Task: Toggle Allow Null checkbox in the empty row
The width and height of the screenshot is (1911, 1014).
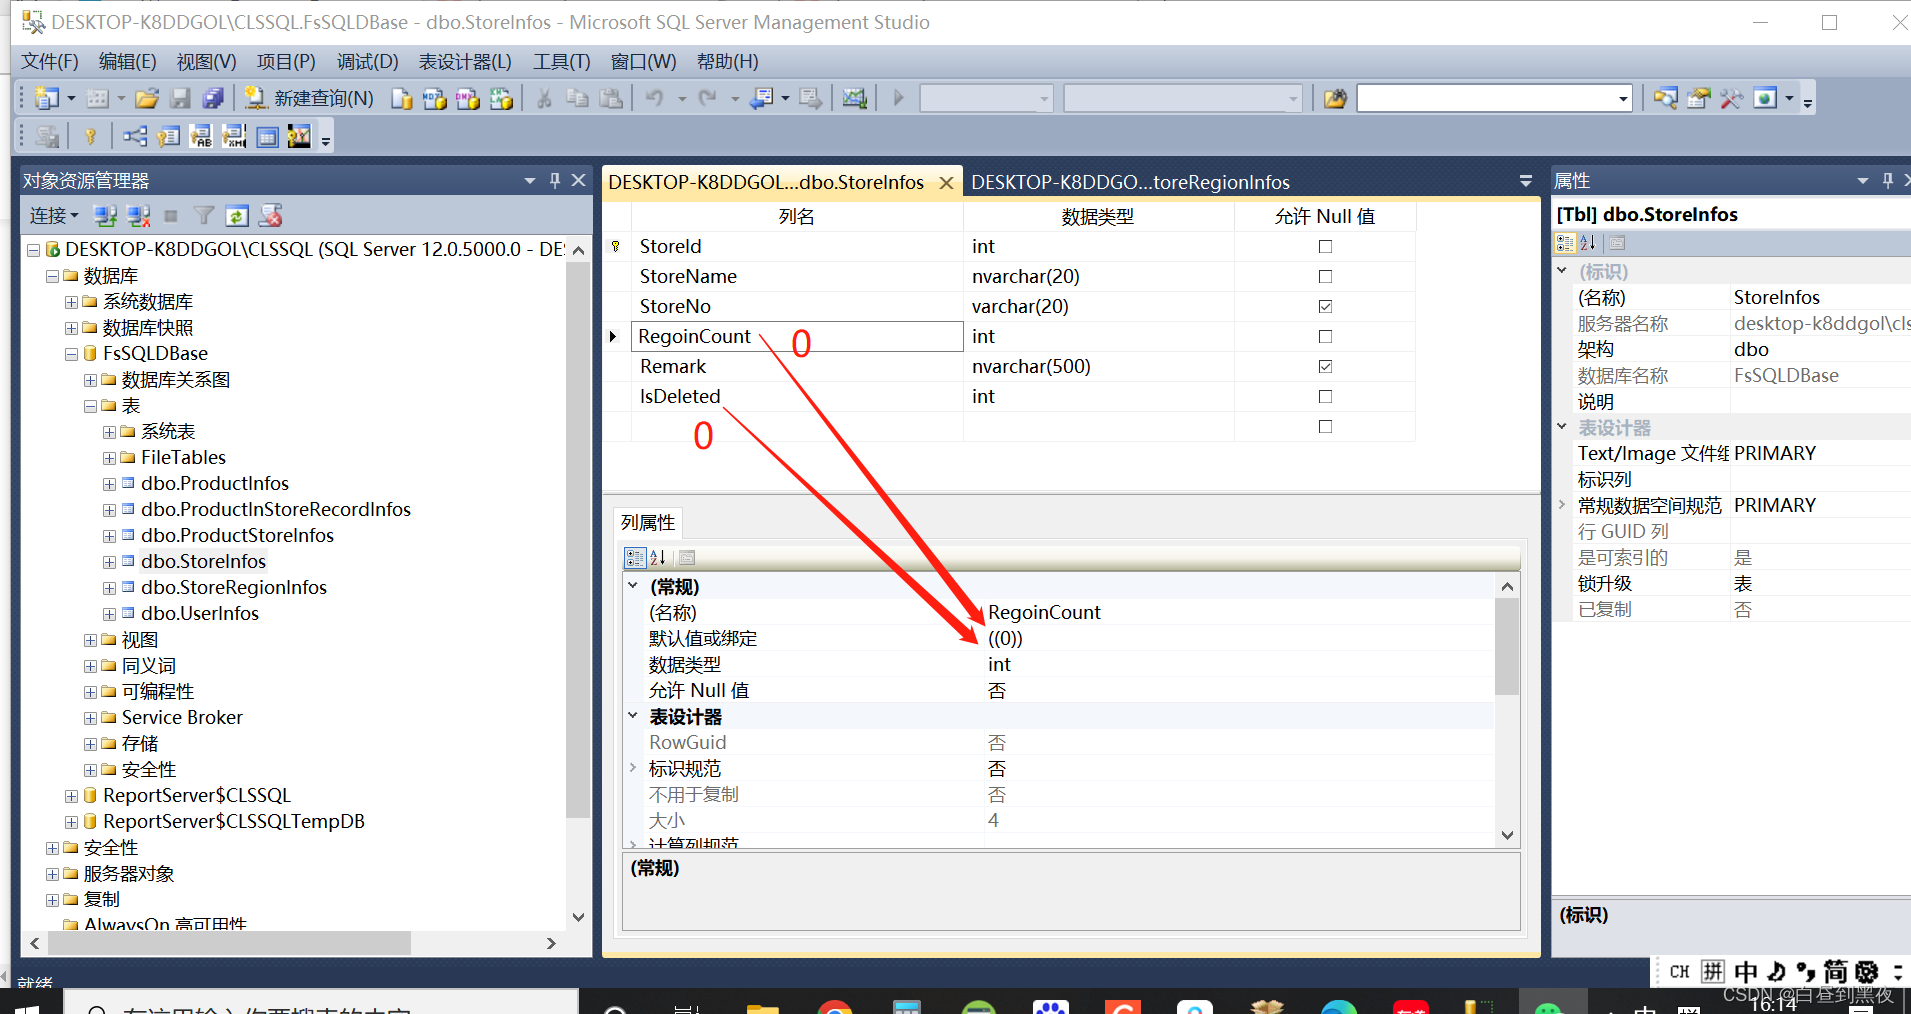Action: [1325, 426]
